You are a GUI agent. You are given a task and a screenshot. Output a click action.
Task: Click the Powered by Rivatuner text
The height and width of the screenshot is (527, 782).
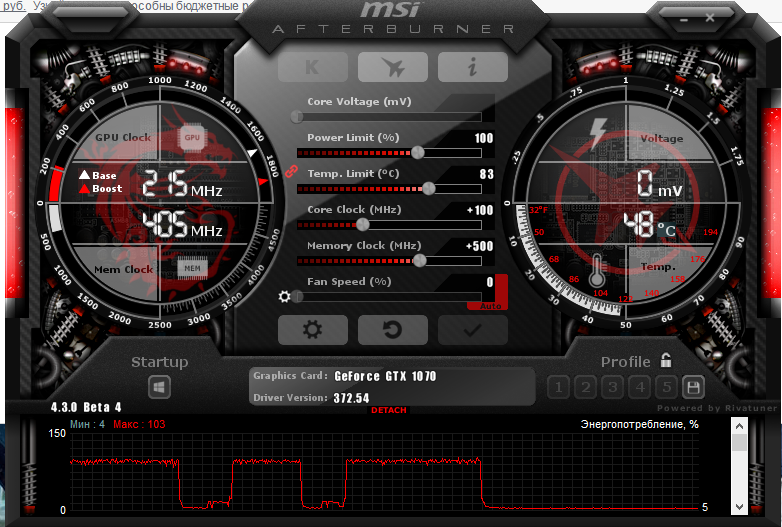click(717, 408)
